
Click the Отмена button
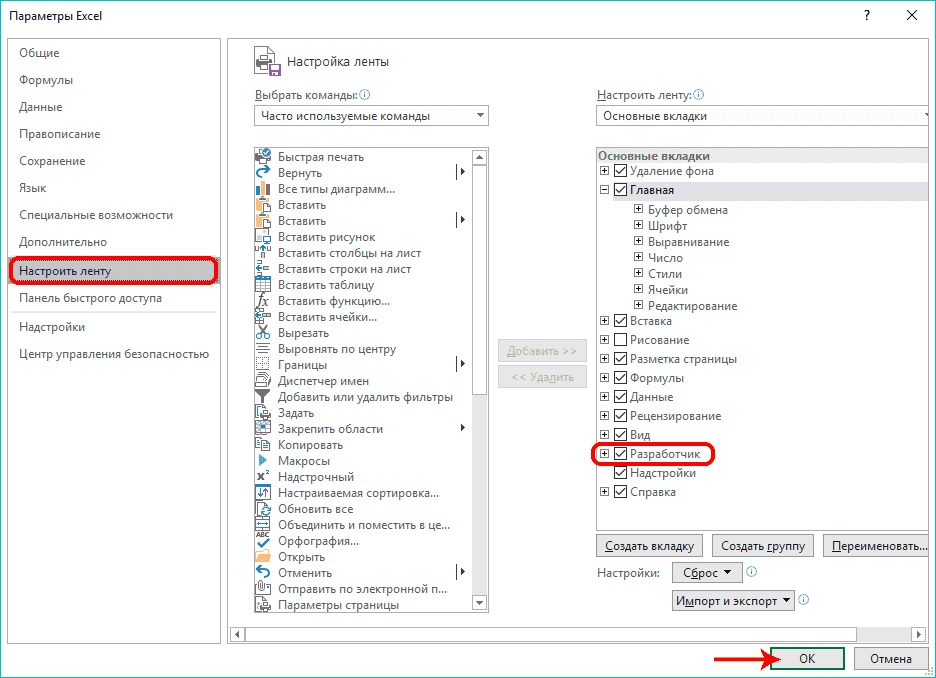tap(891, 658)
